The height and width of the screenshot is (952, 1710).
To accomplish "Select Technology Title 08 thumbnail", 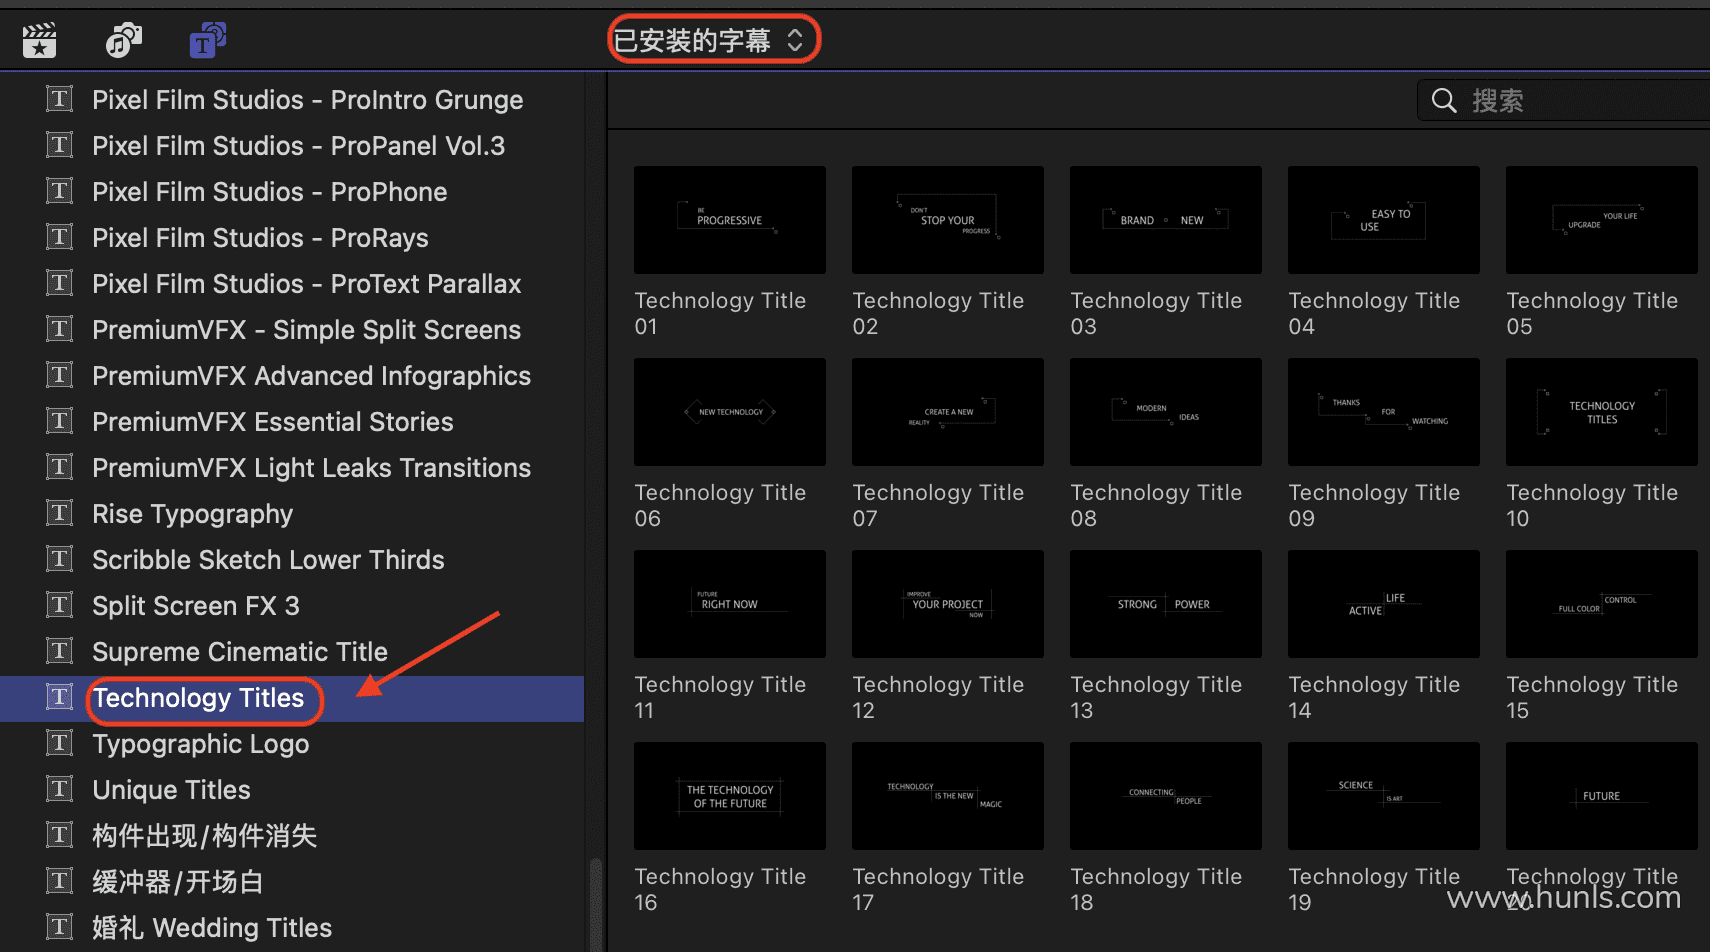I will (x=1166, y=412).
